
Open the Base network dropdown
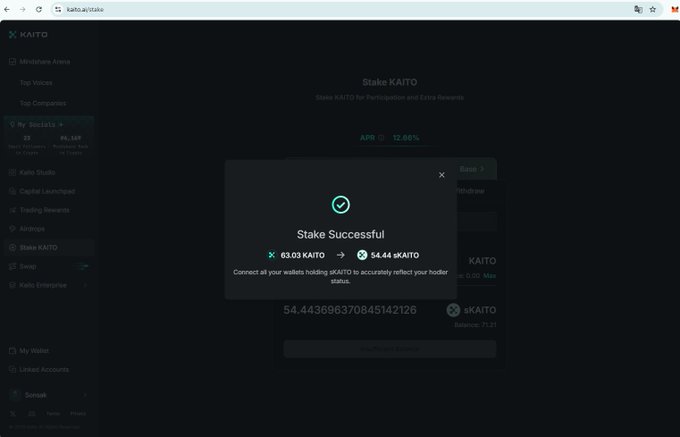coord(472,169)
